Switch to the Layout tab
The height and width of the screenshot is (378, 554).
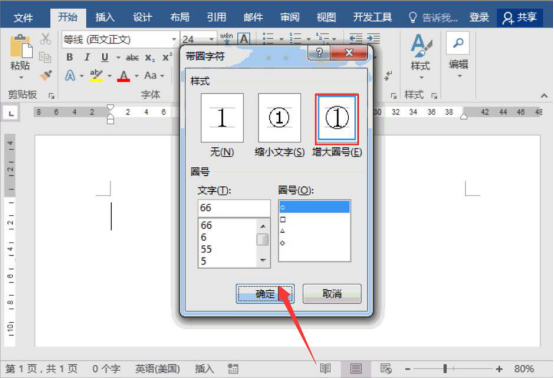click(x=179, y=17)
